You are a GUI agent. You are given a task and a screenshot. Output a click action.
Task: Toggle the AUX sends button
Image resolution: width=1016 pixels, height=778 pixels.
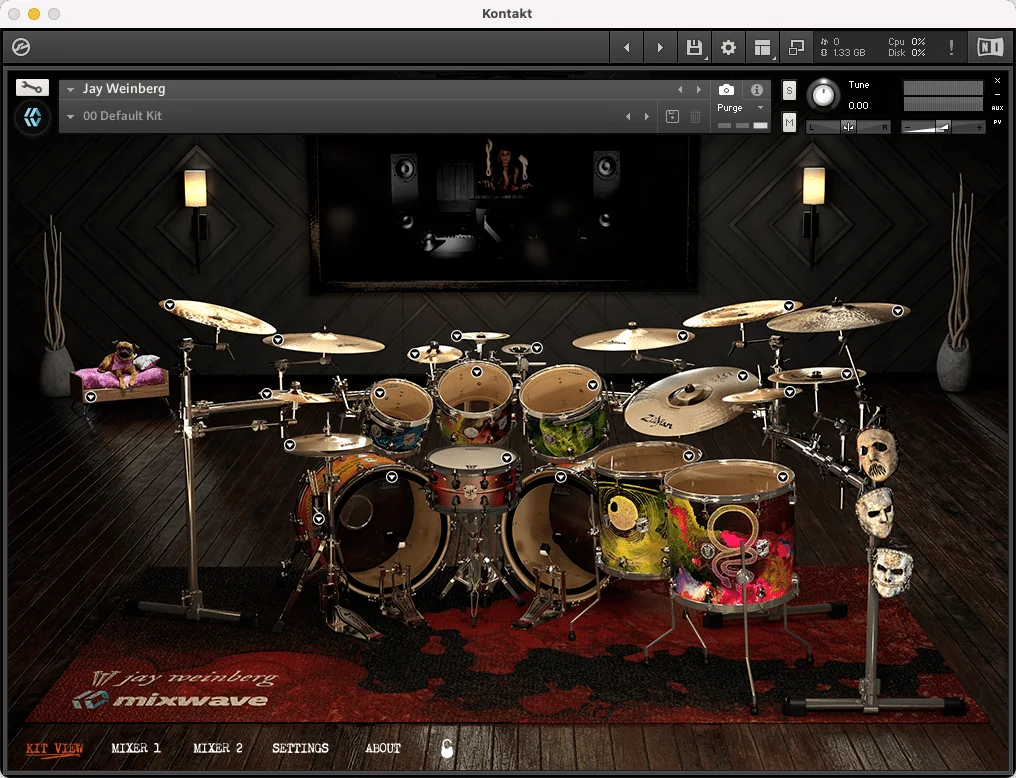(997, 108)
